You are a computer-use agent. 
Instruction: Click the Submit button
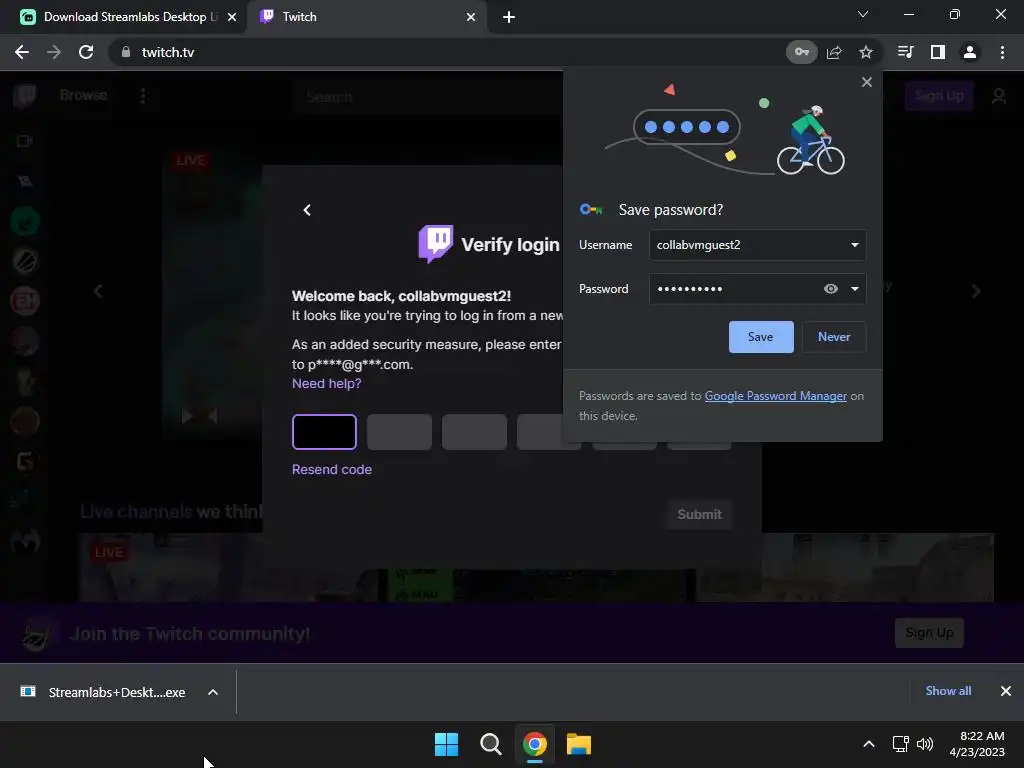click(699, 515)
